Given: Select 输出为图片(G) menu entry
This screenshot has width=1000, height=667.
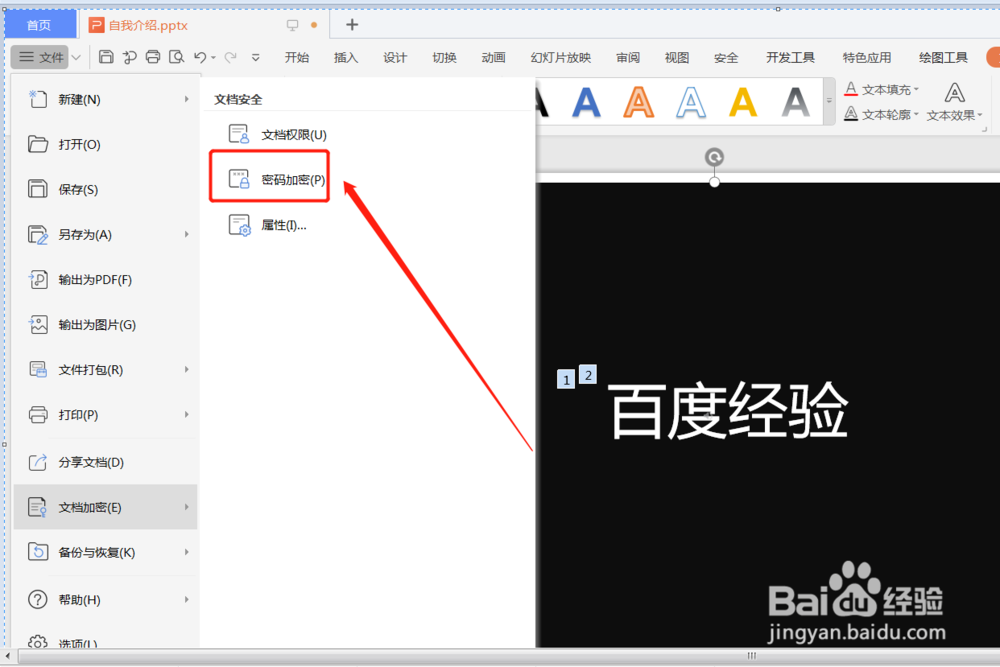Looking at the screenshot, I should (105, 325).
